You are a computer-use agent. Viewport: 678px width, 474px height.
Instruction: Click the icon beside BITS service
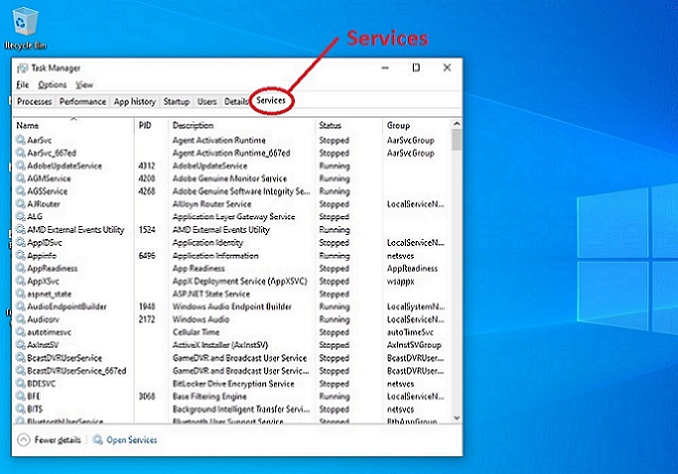20,409
